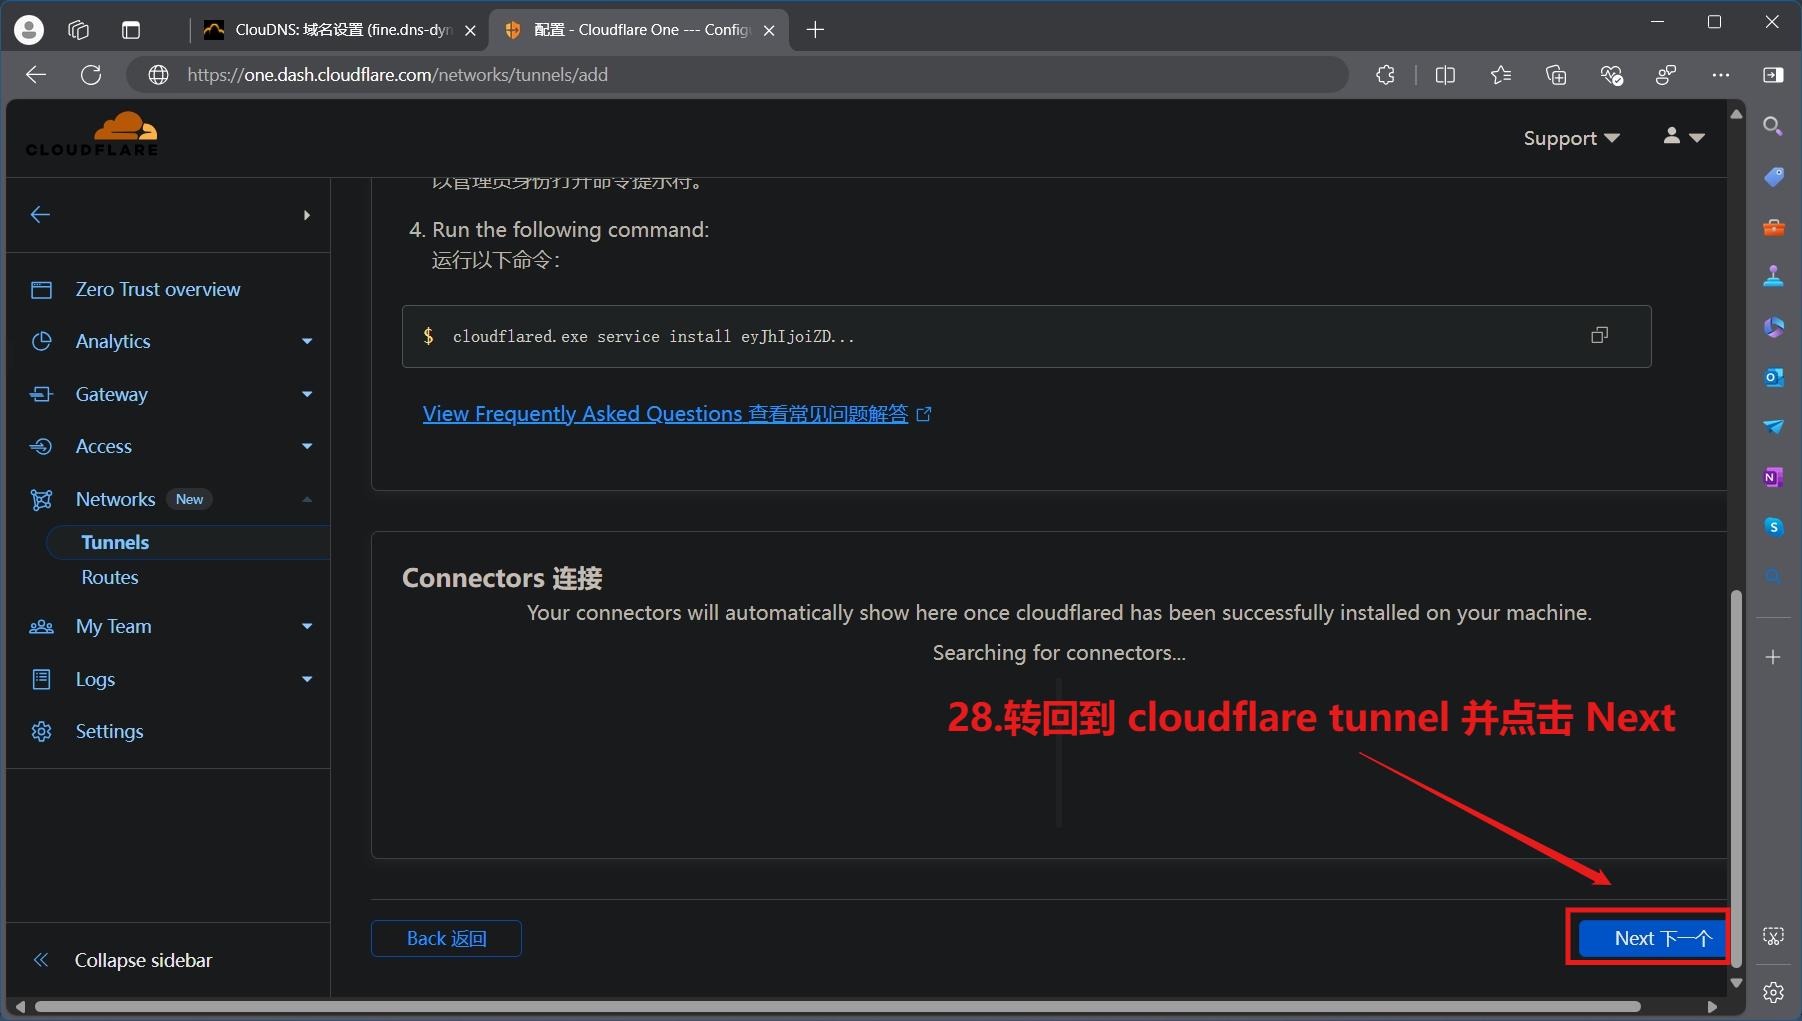This screenshot has height=1021, width=1802.
Task: Click the Networks menu label
Action: [x=116, y=499]
